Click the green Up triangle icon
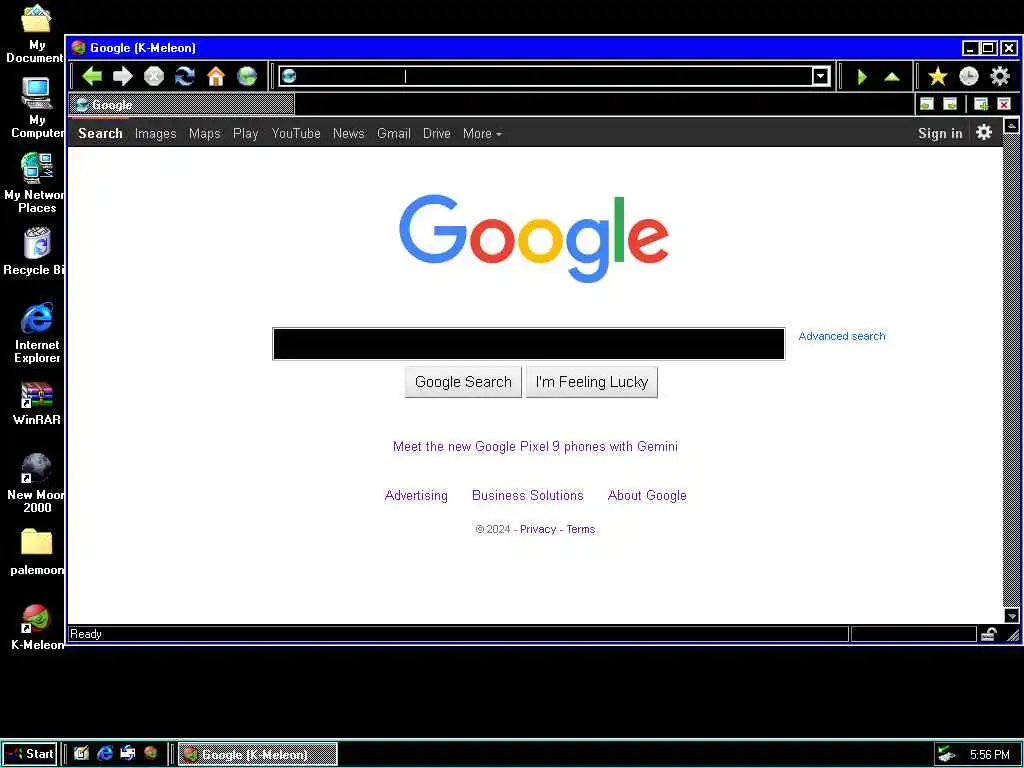Viewport: 1024px width, 768px height. tap(892, 76)
